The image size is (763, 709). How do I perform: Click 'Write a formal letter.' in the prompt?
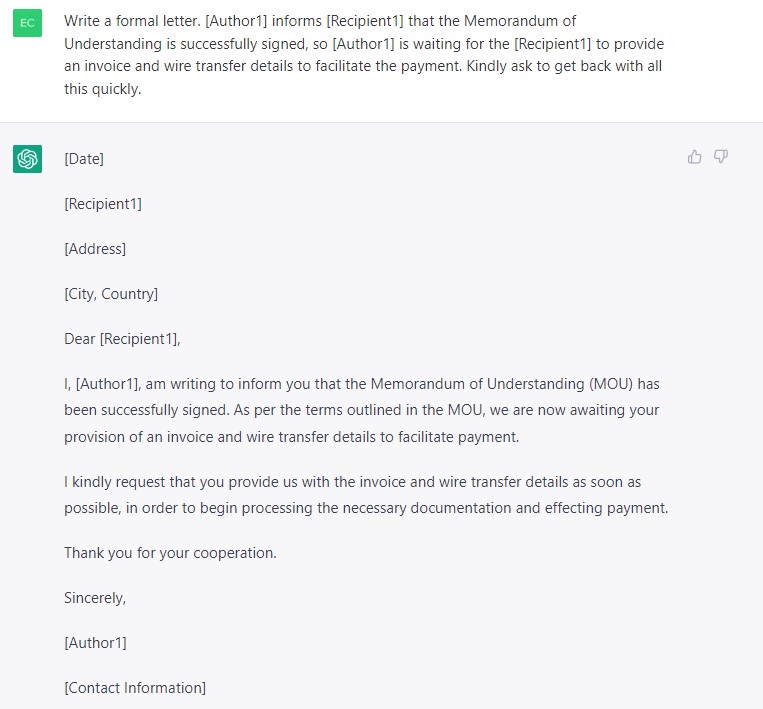132,21
